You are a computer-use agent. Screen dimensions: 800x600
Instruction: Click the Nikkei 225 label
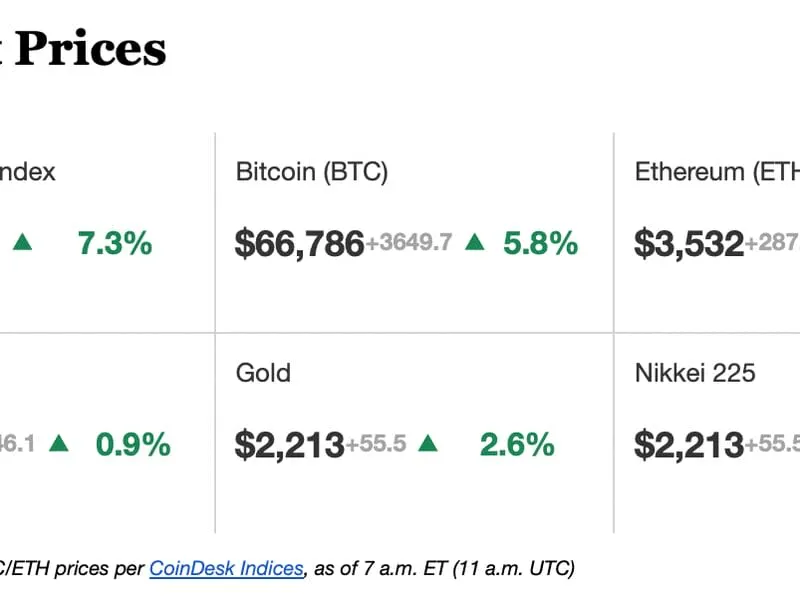(695, 373)
